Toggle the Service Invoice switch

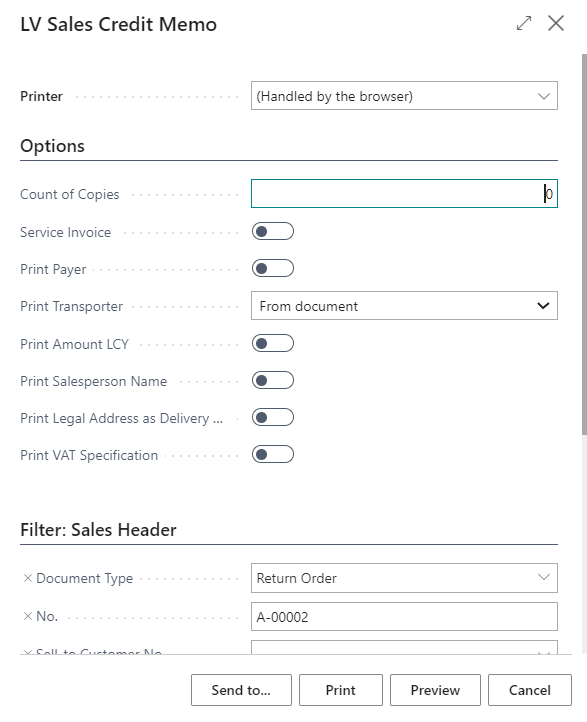point(273,231)
